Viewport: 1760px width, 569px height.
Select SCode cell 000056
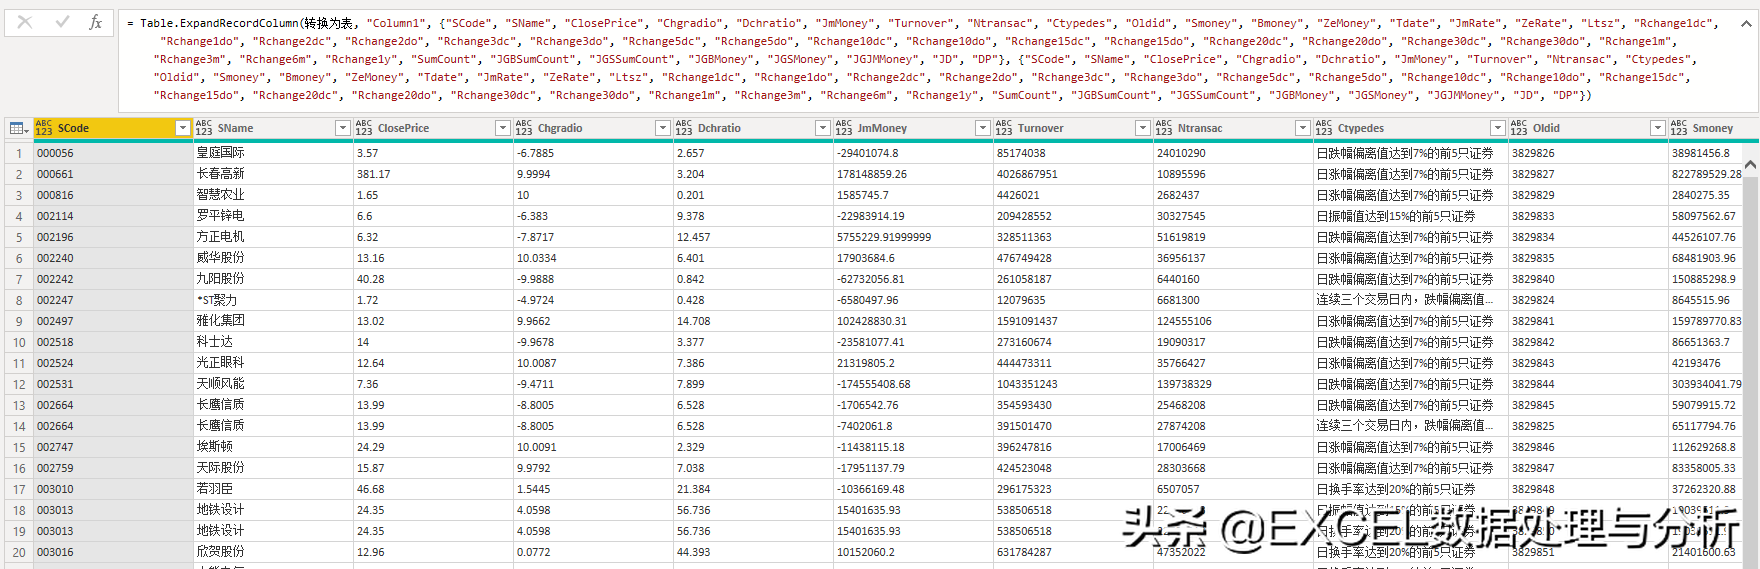click(x=113, y=153)
